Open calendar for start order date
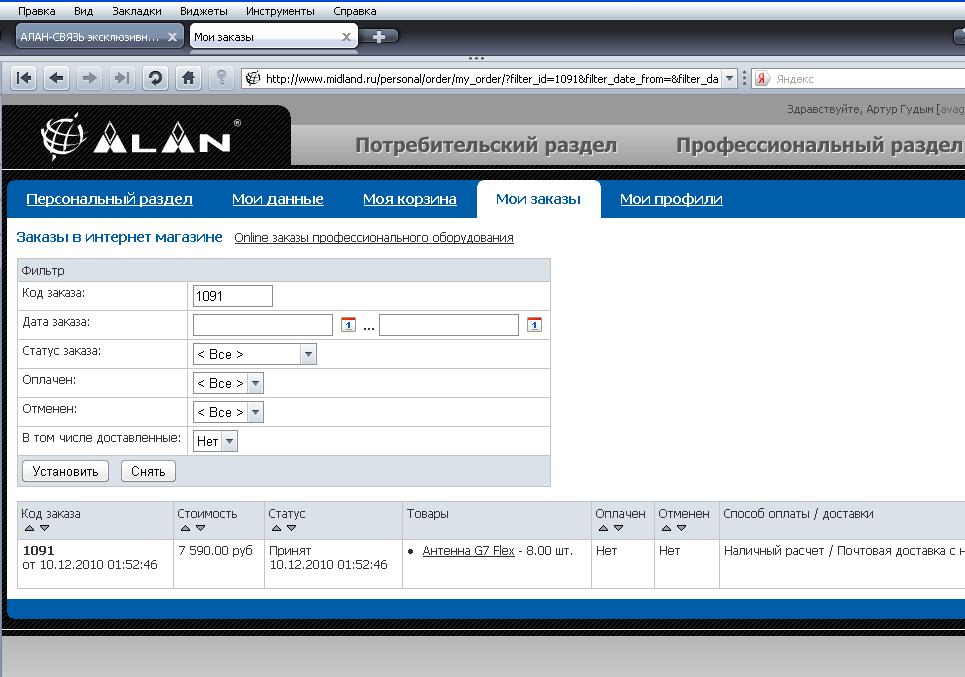The width and height of the screenshot is (965, 677). click(348, 324)
